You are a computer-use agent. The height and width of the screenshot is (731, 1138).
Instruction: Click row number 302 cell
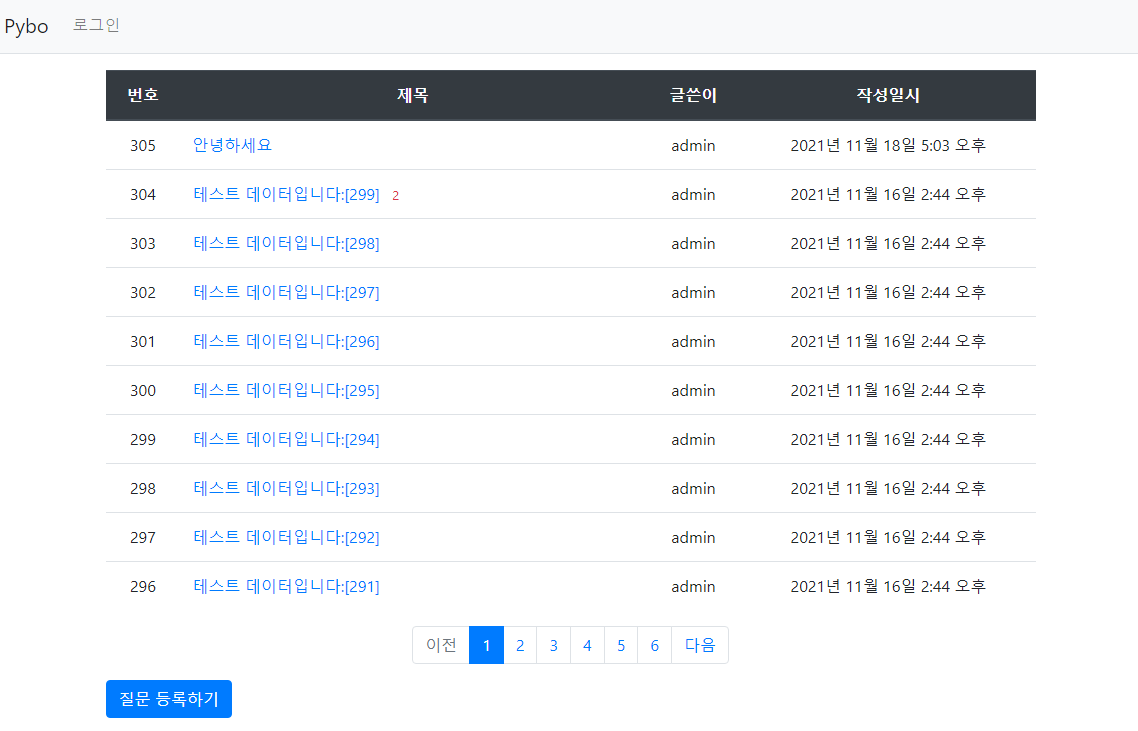143,293
